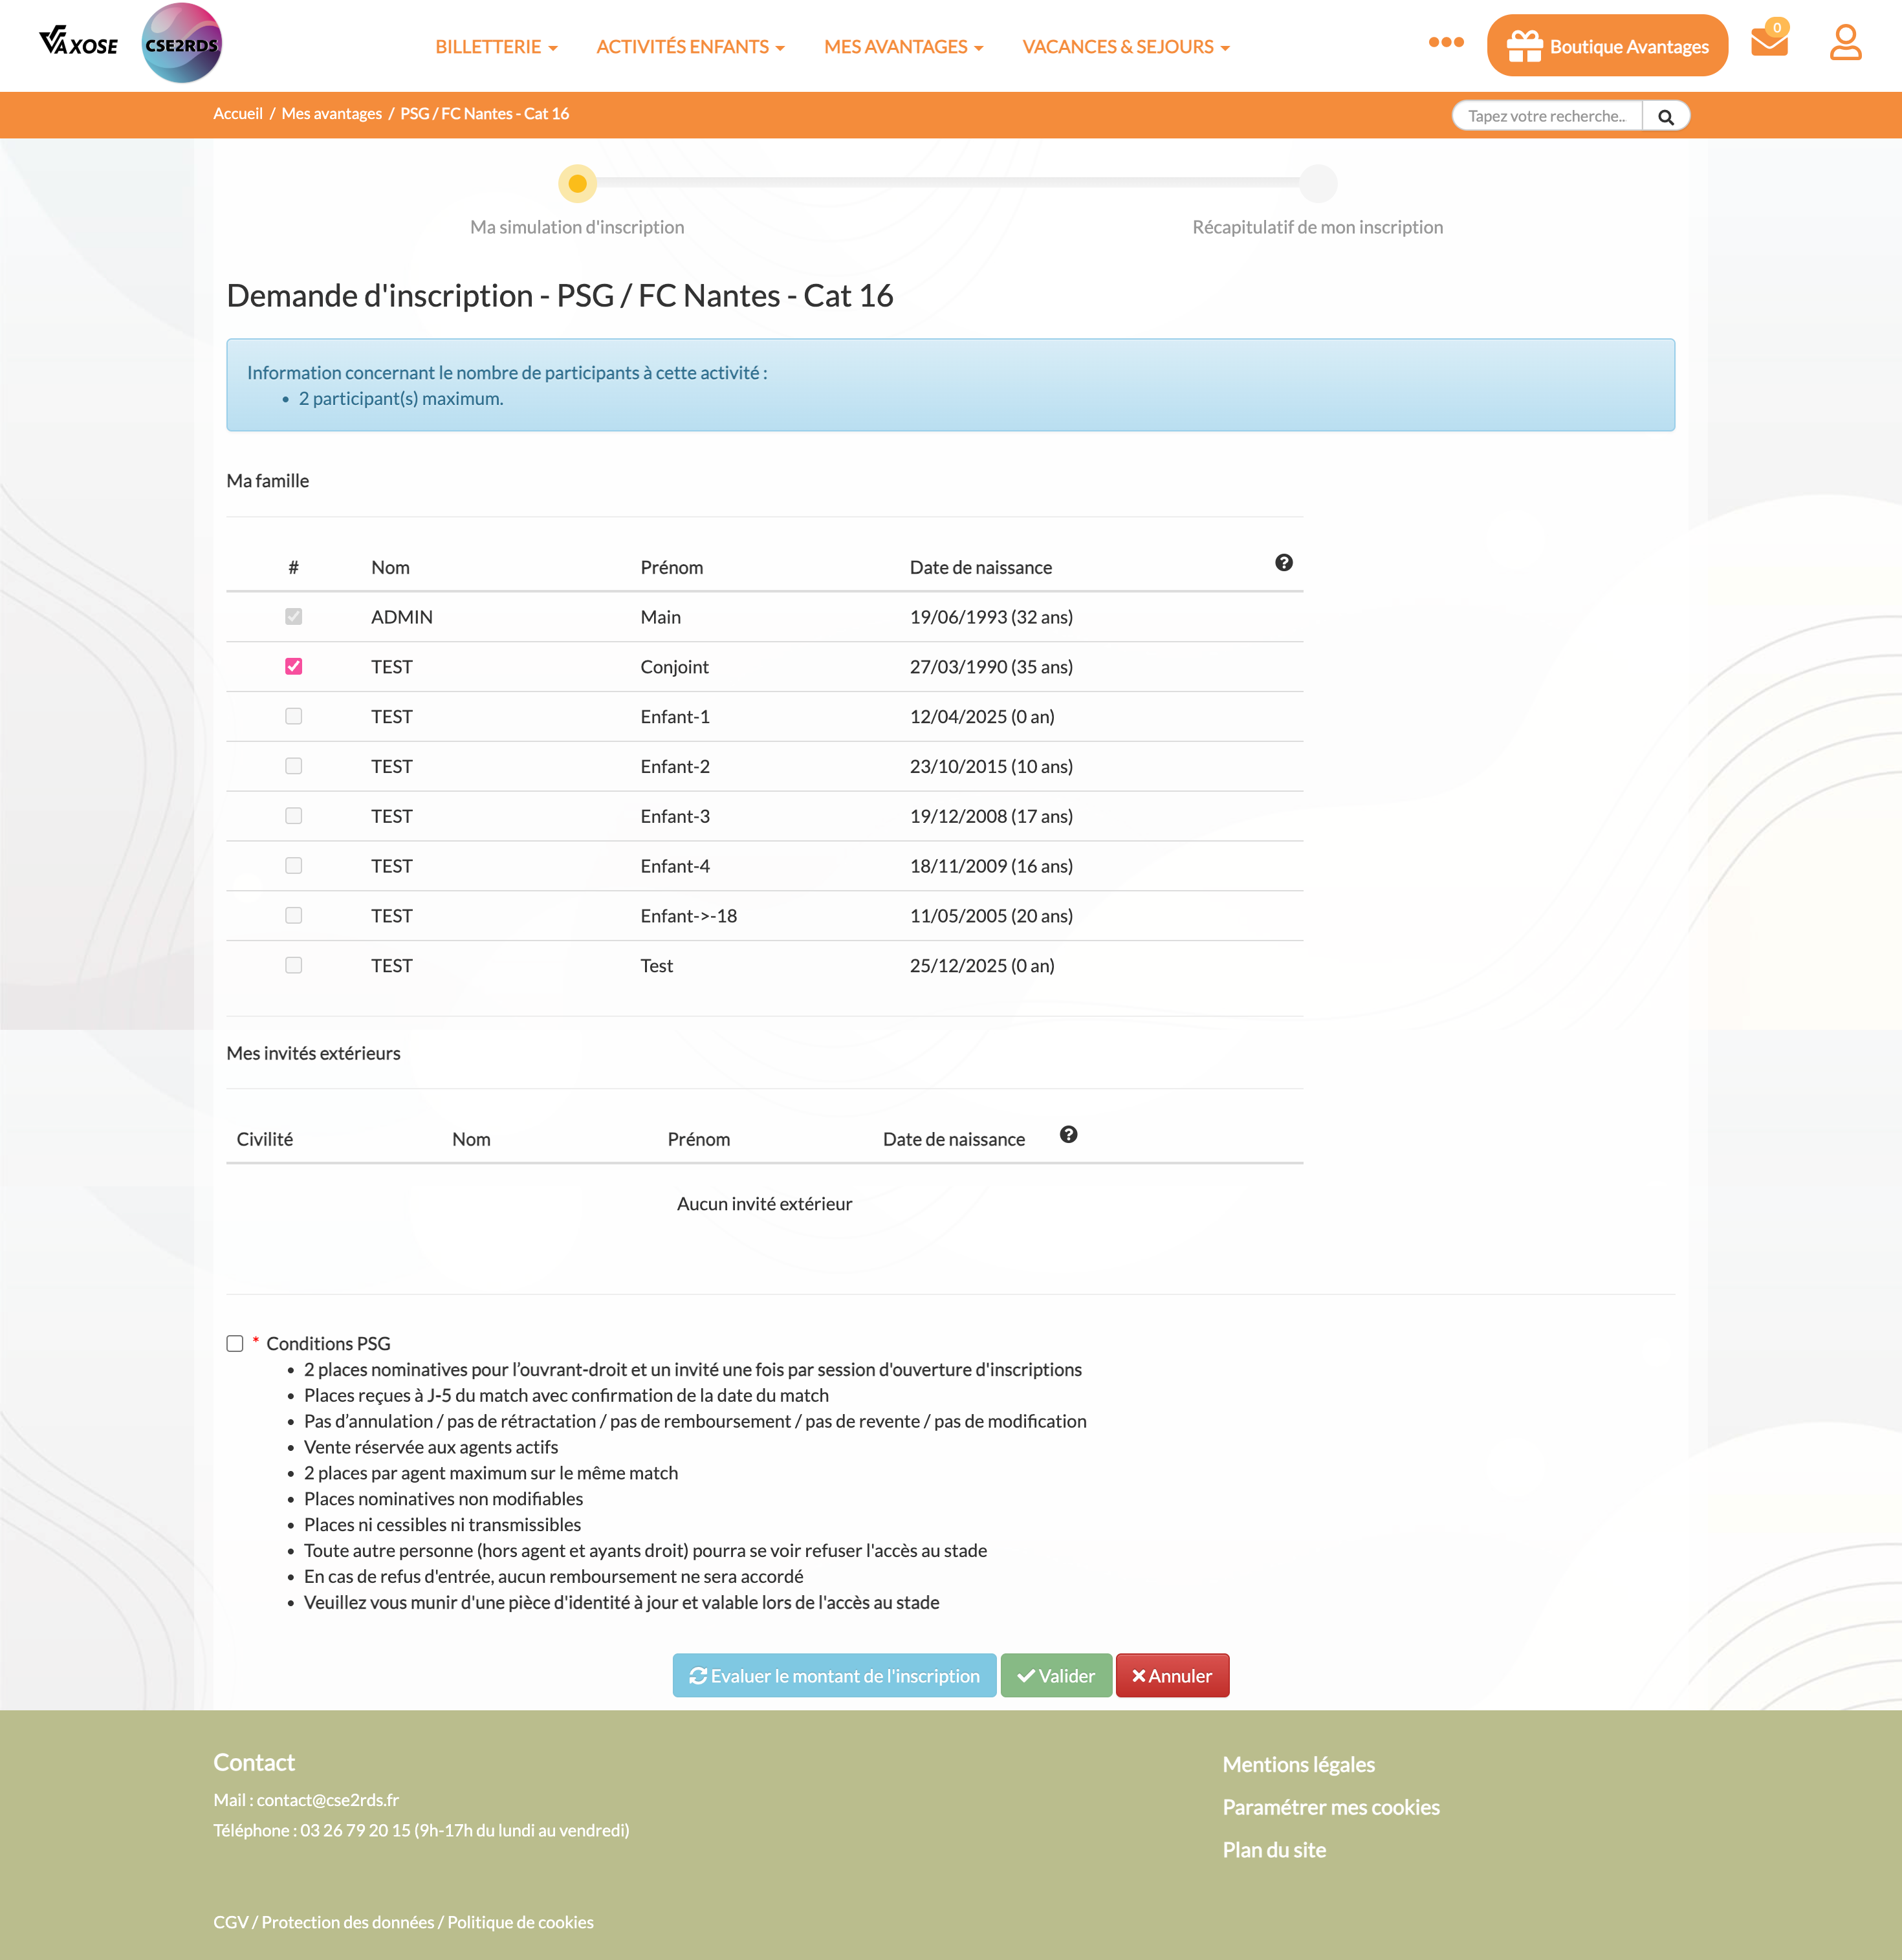Uncheck the TEST Conjoint checkbox
The width and height of the screenshot is (1902, 1960).
(293, 667)
